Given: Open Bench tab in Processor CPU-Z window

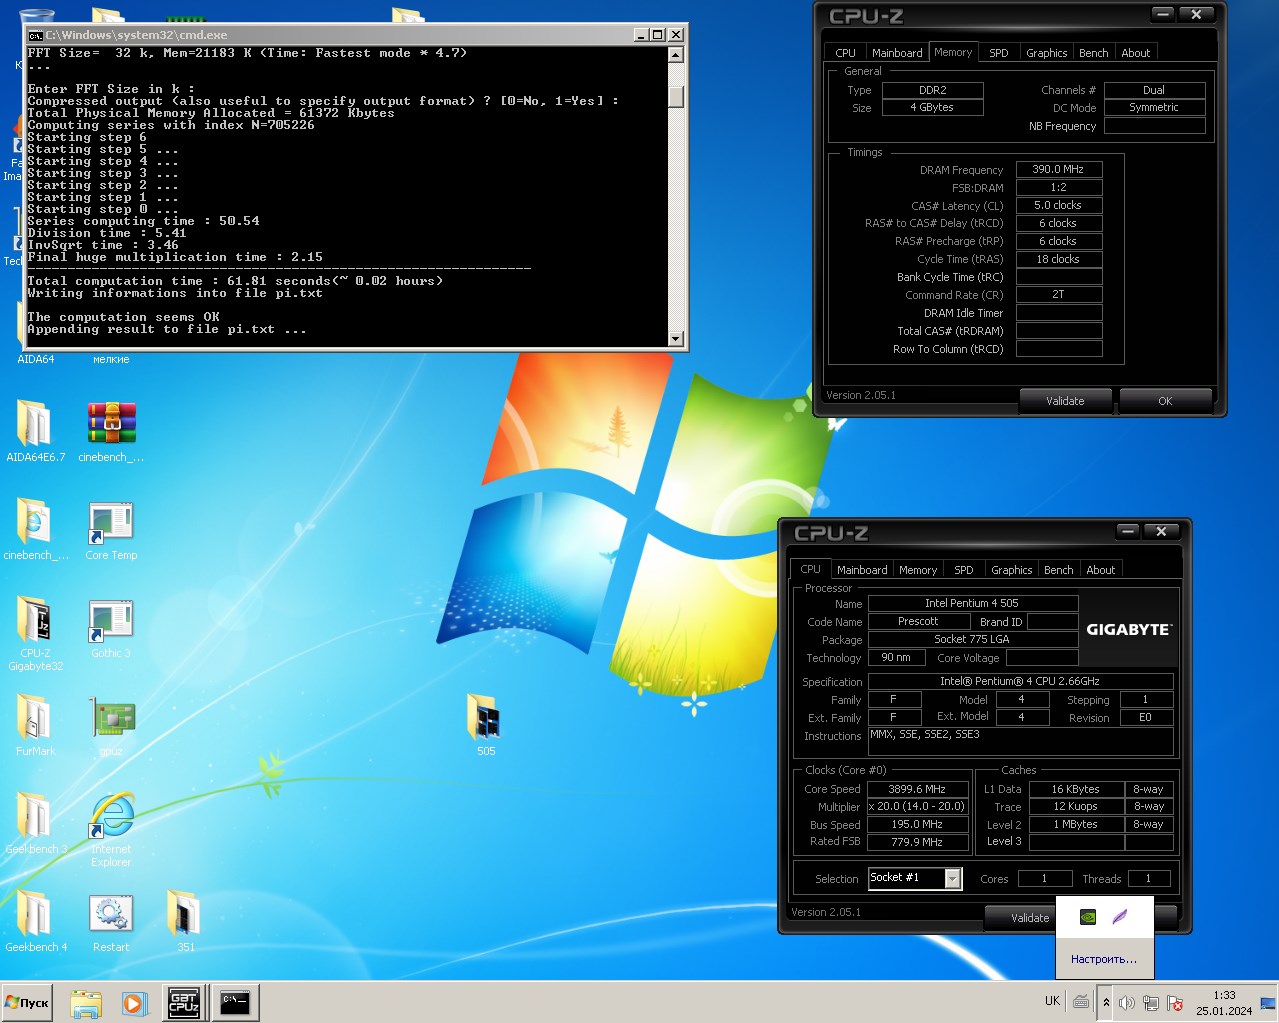Looking at the screenshot, I should click(x=1058, y=570).
